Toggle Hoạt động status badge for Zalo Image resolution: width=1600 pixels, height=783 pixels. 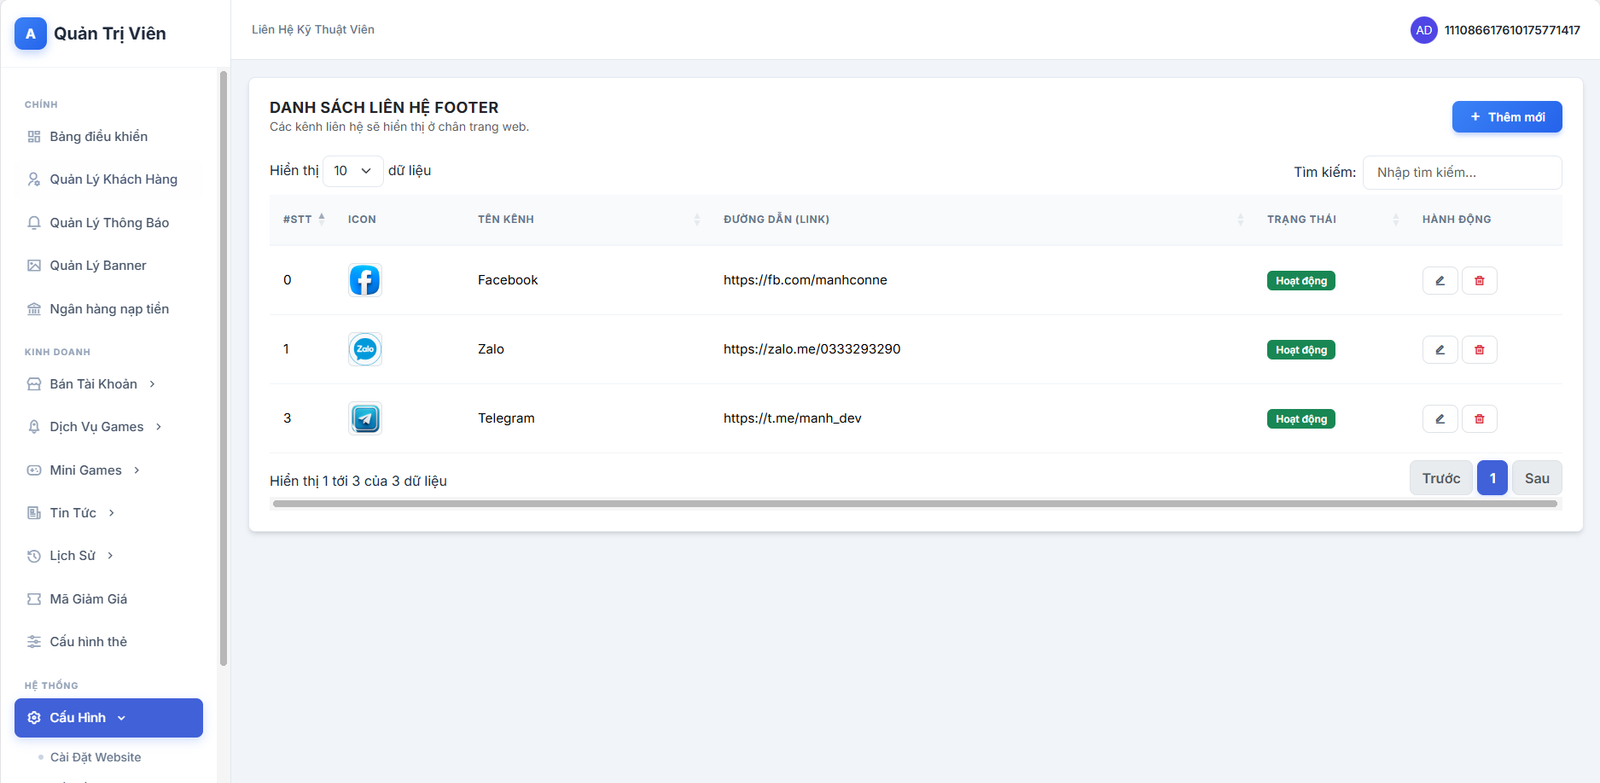1300,350
